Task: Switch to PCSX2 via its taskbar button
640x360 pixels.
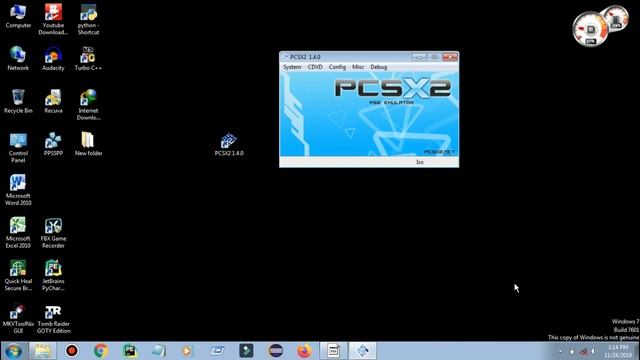Action: click(362, 351)
